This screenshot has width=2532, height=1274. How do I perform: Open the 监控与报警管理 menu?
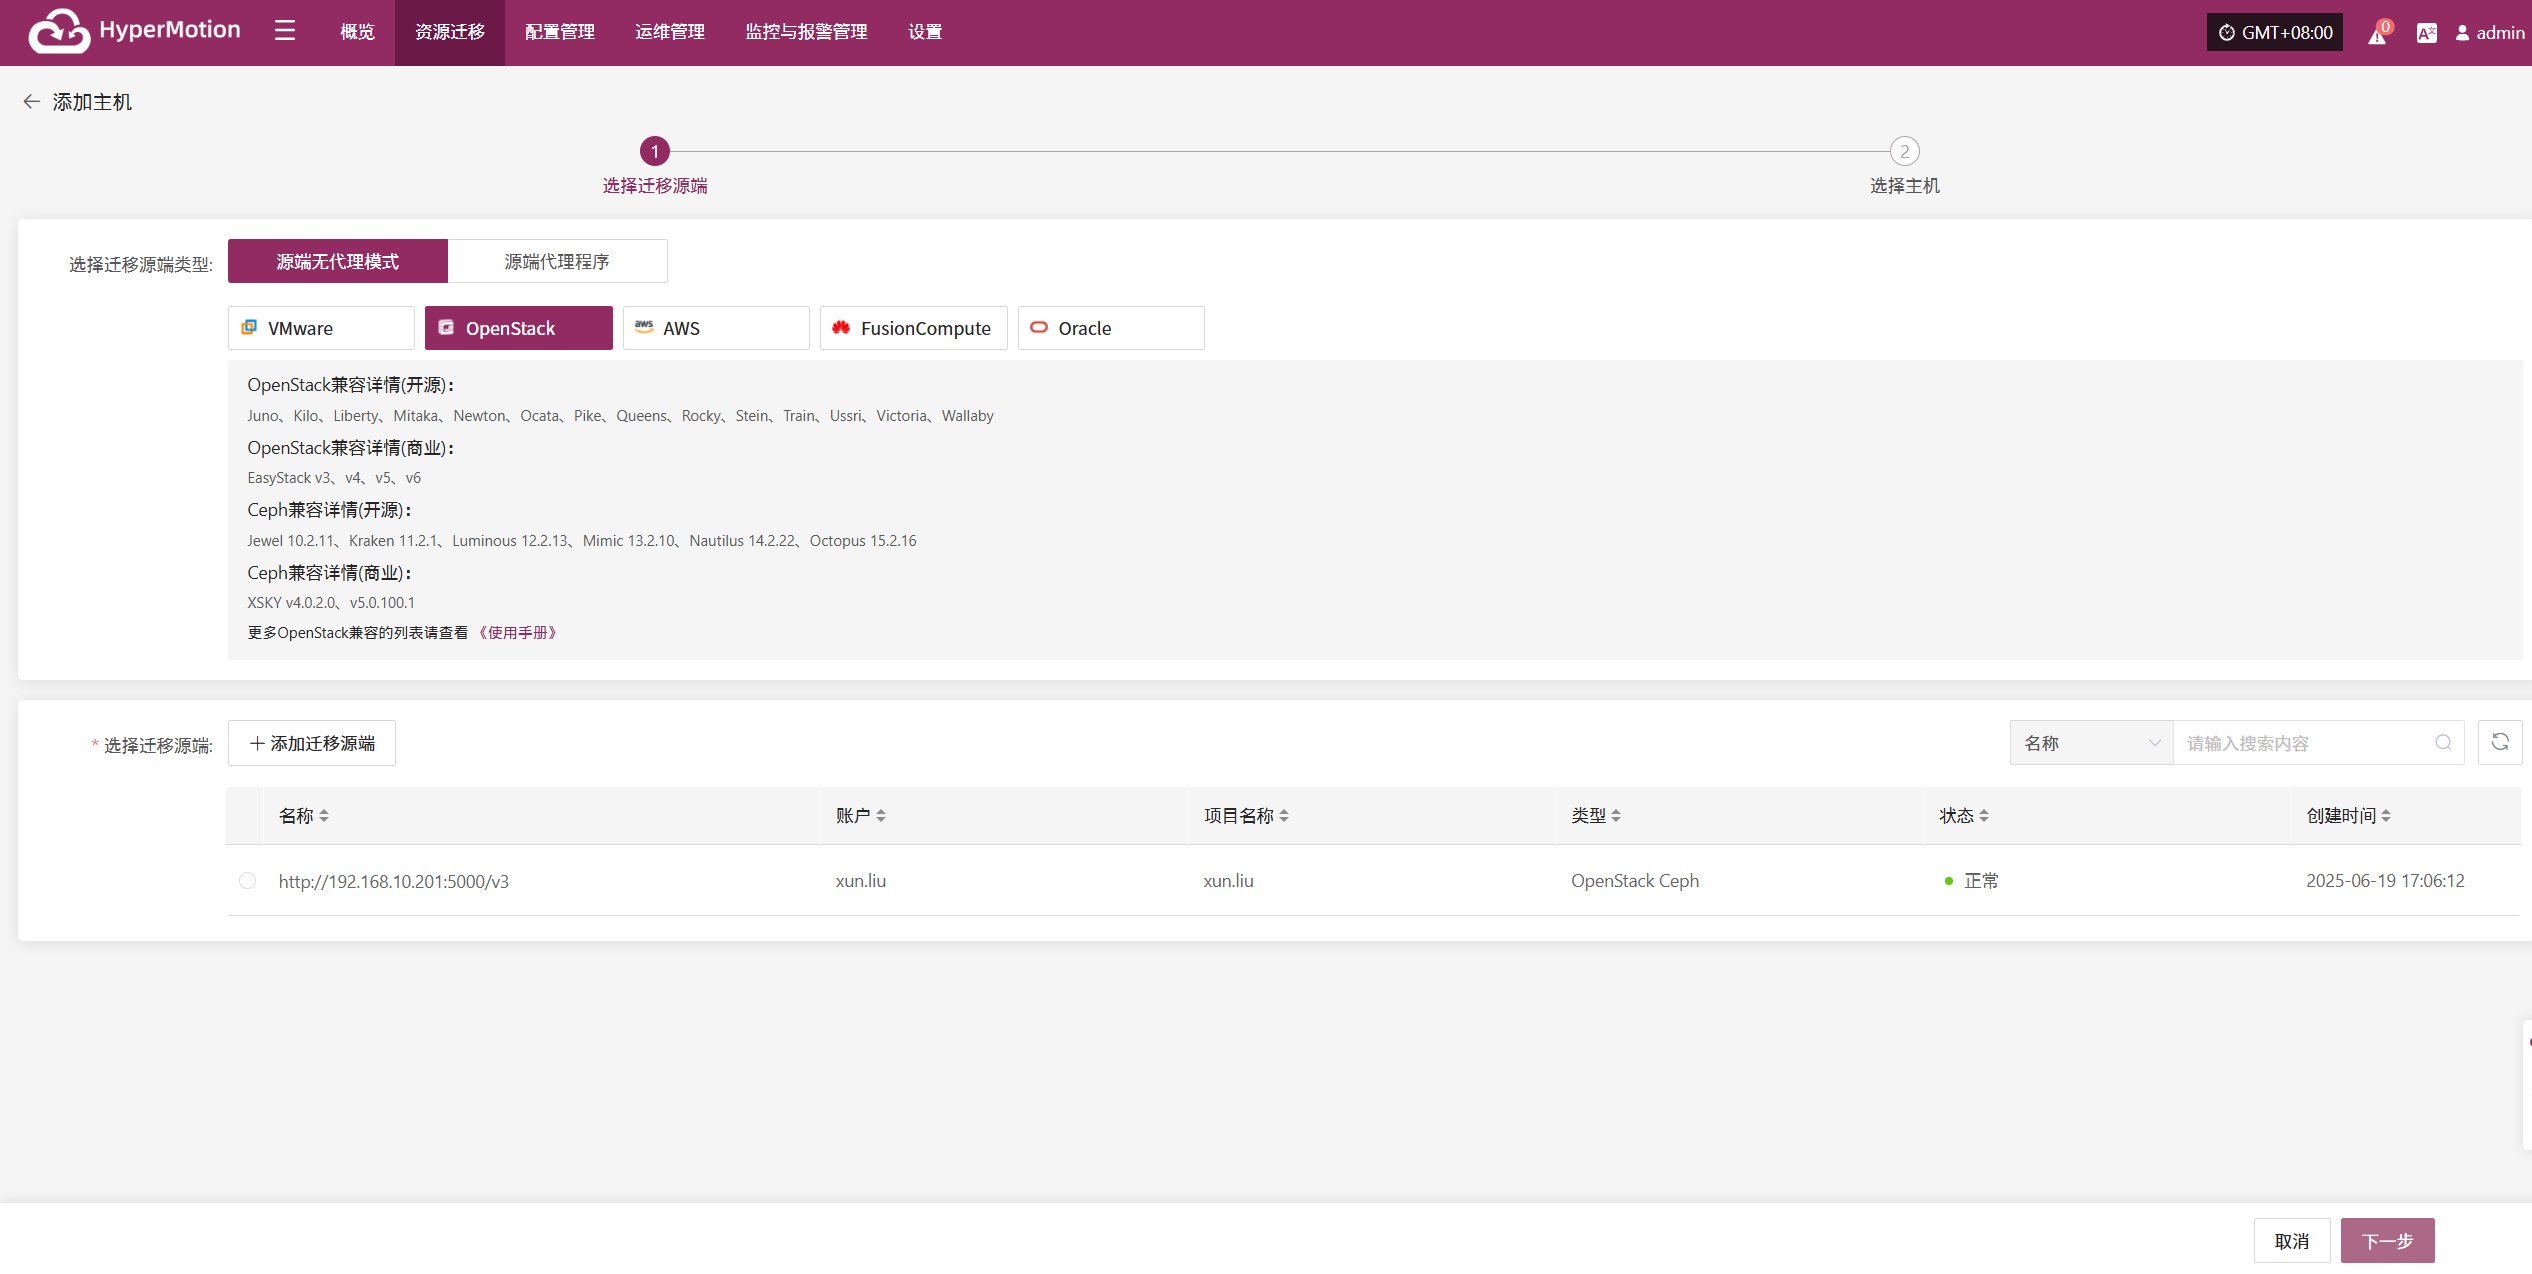(x=806, y=33)
